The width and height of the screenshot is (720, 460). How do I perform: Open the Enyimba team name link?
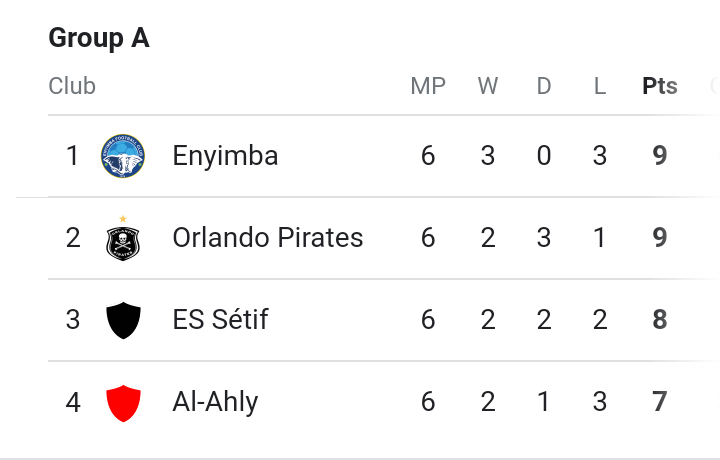(x=225, y=156)
